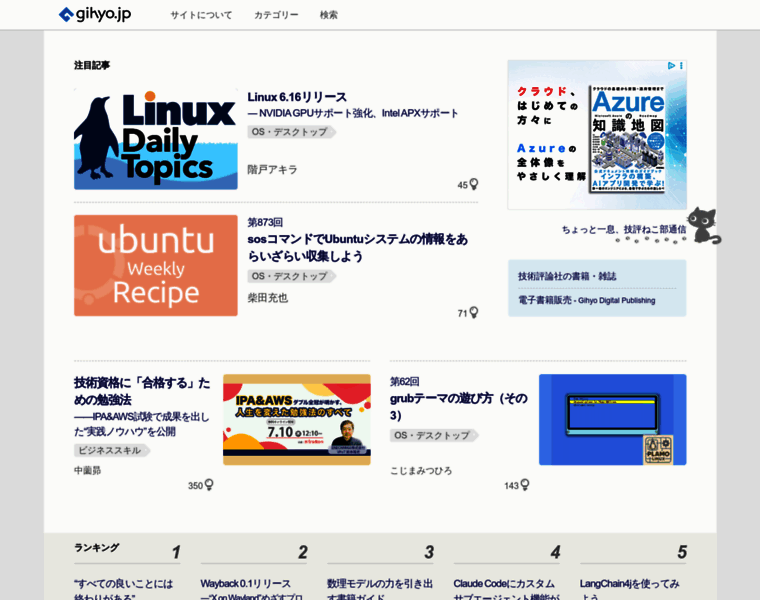Screen dimensions: 760x600
Task: Click the IPA&AWS試験で成果を出し subtitle text
Action: click(142, 424)
